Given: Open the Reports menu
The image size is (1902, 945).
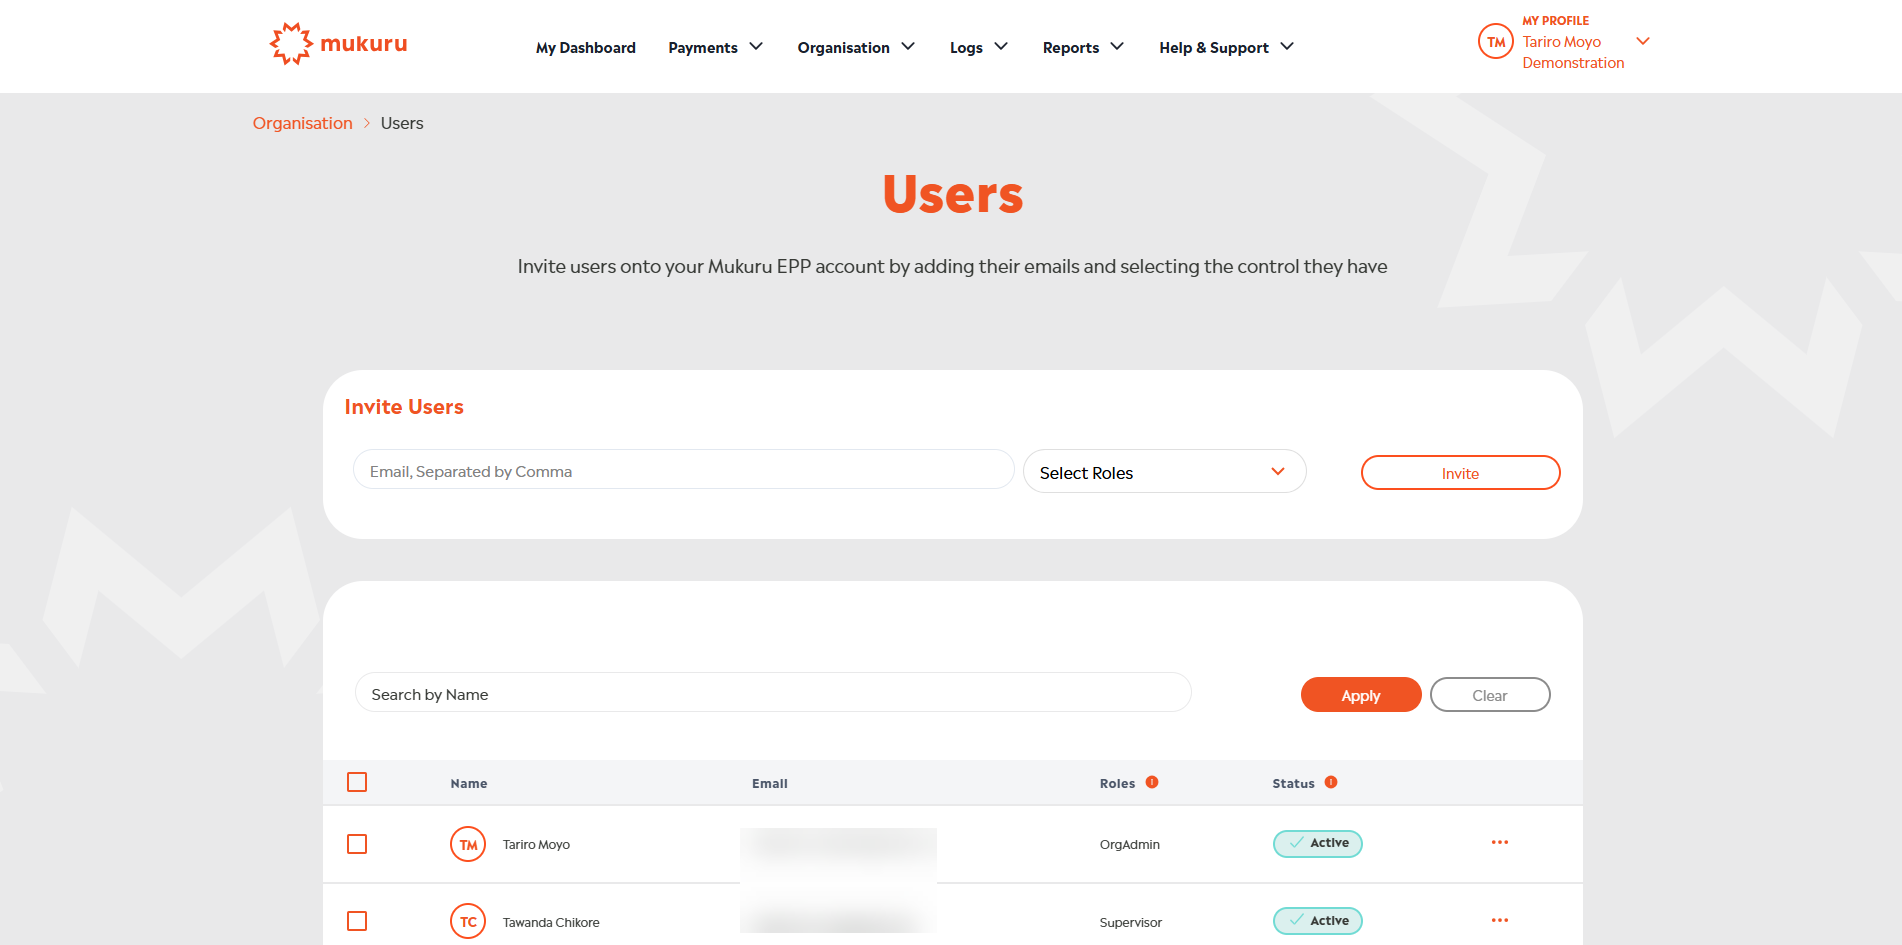Looking at the screenshot, I should click(1083, 47).
